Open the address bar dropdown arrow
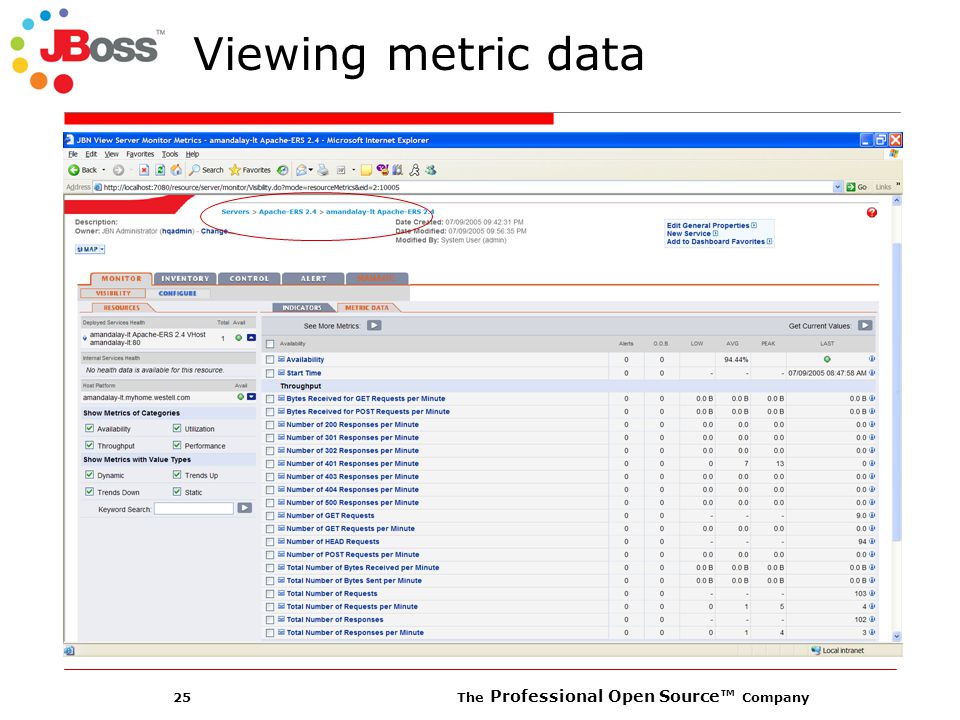 tap(838, 187)
